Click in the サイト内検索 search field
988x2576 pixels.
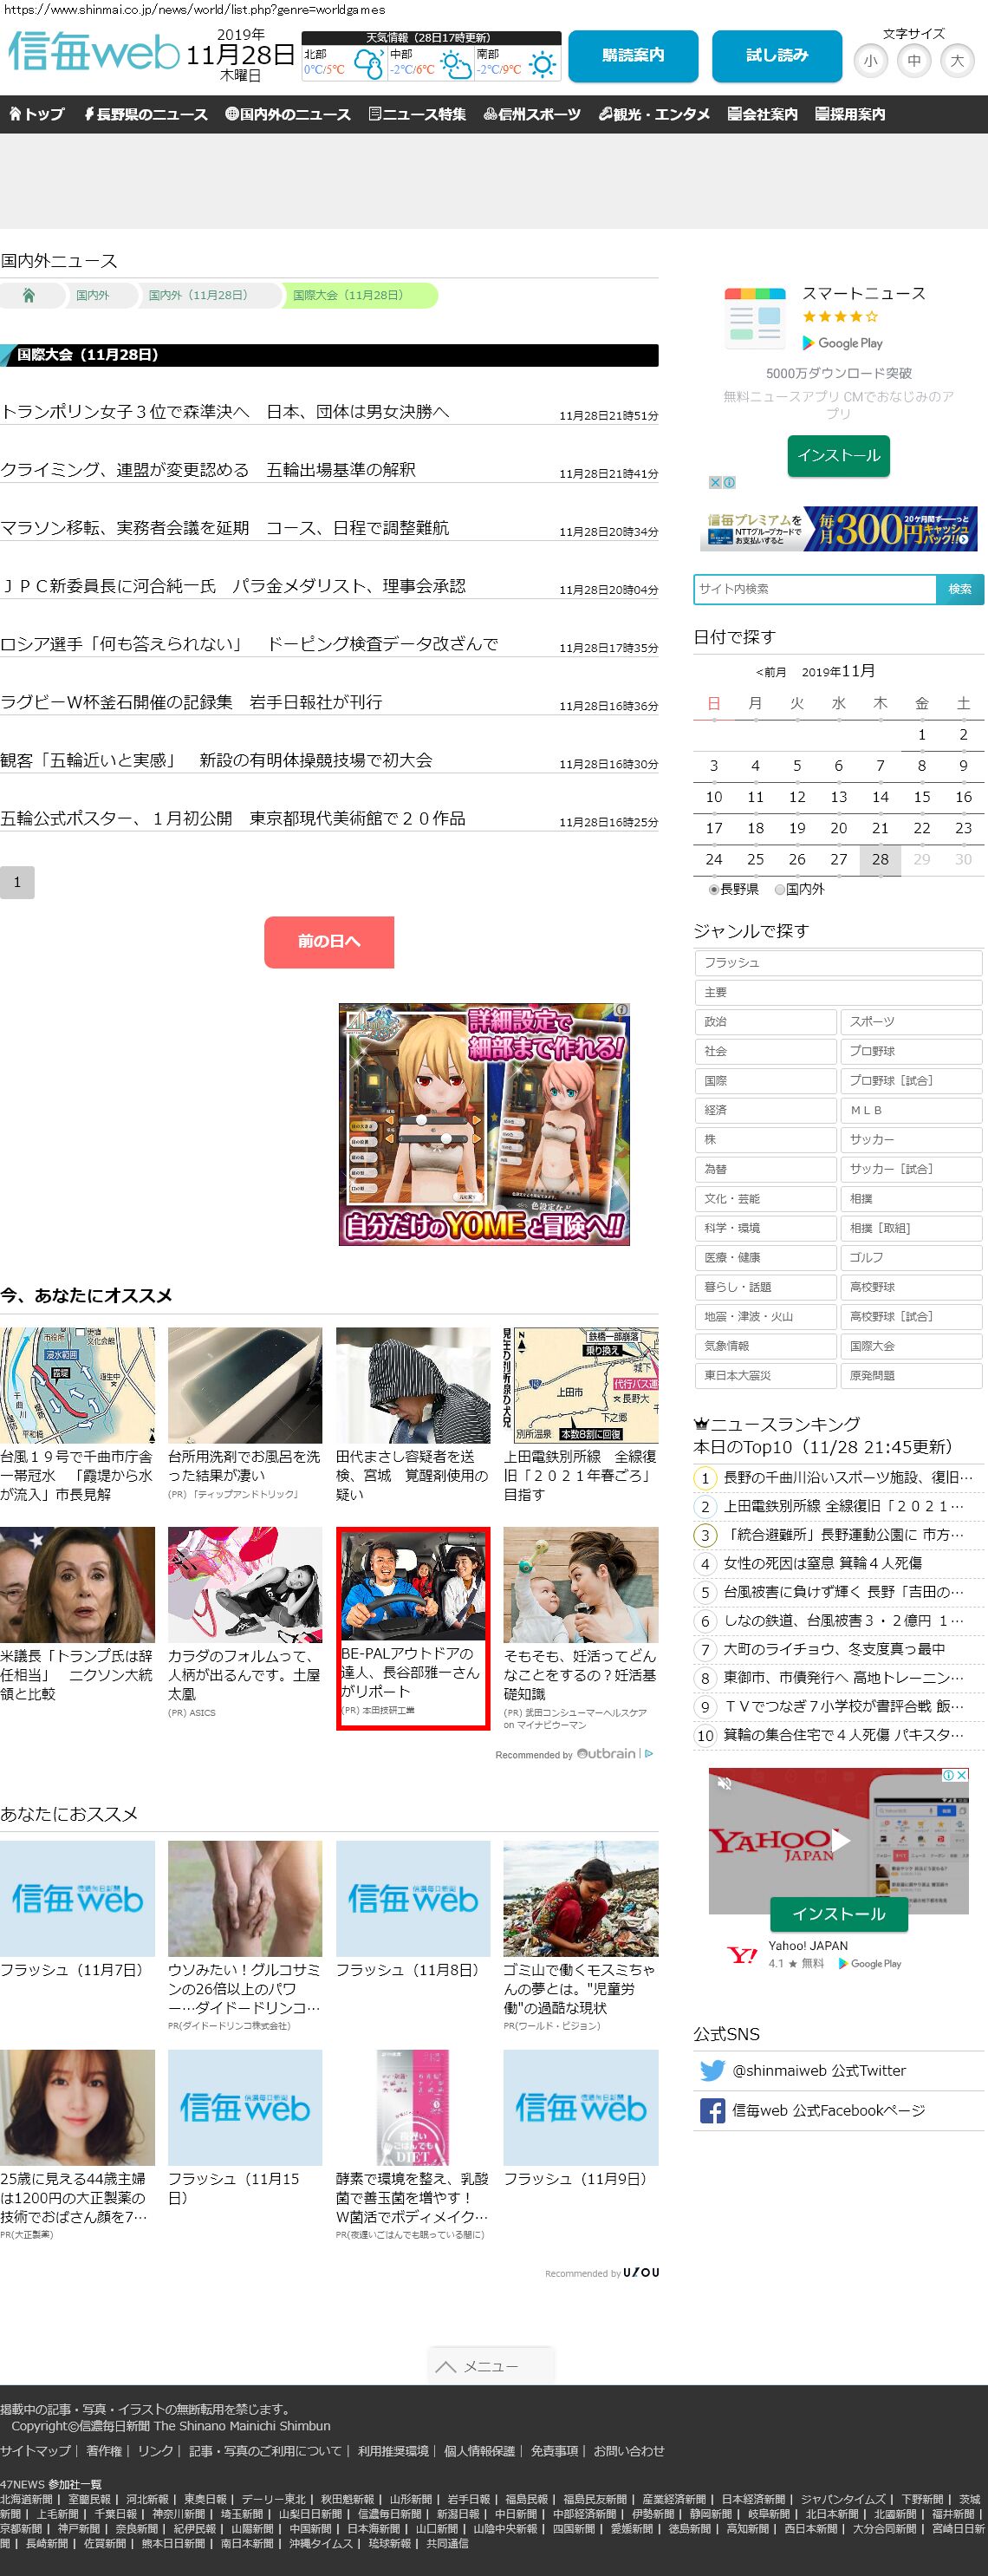click(x=814, y=589)
